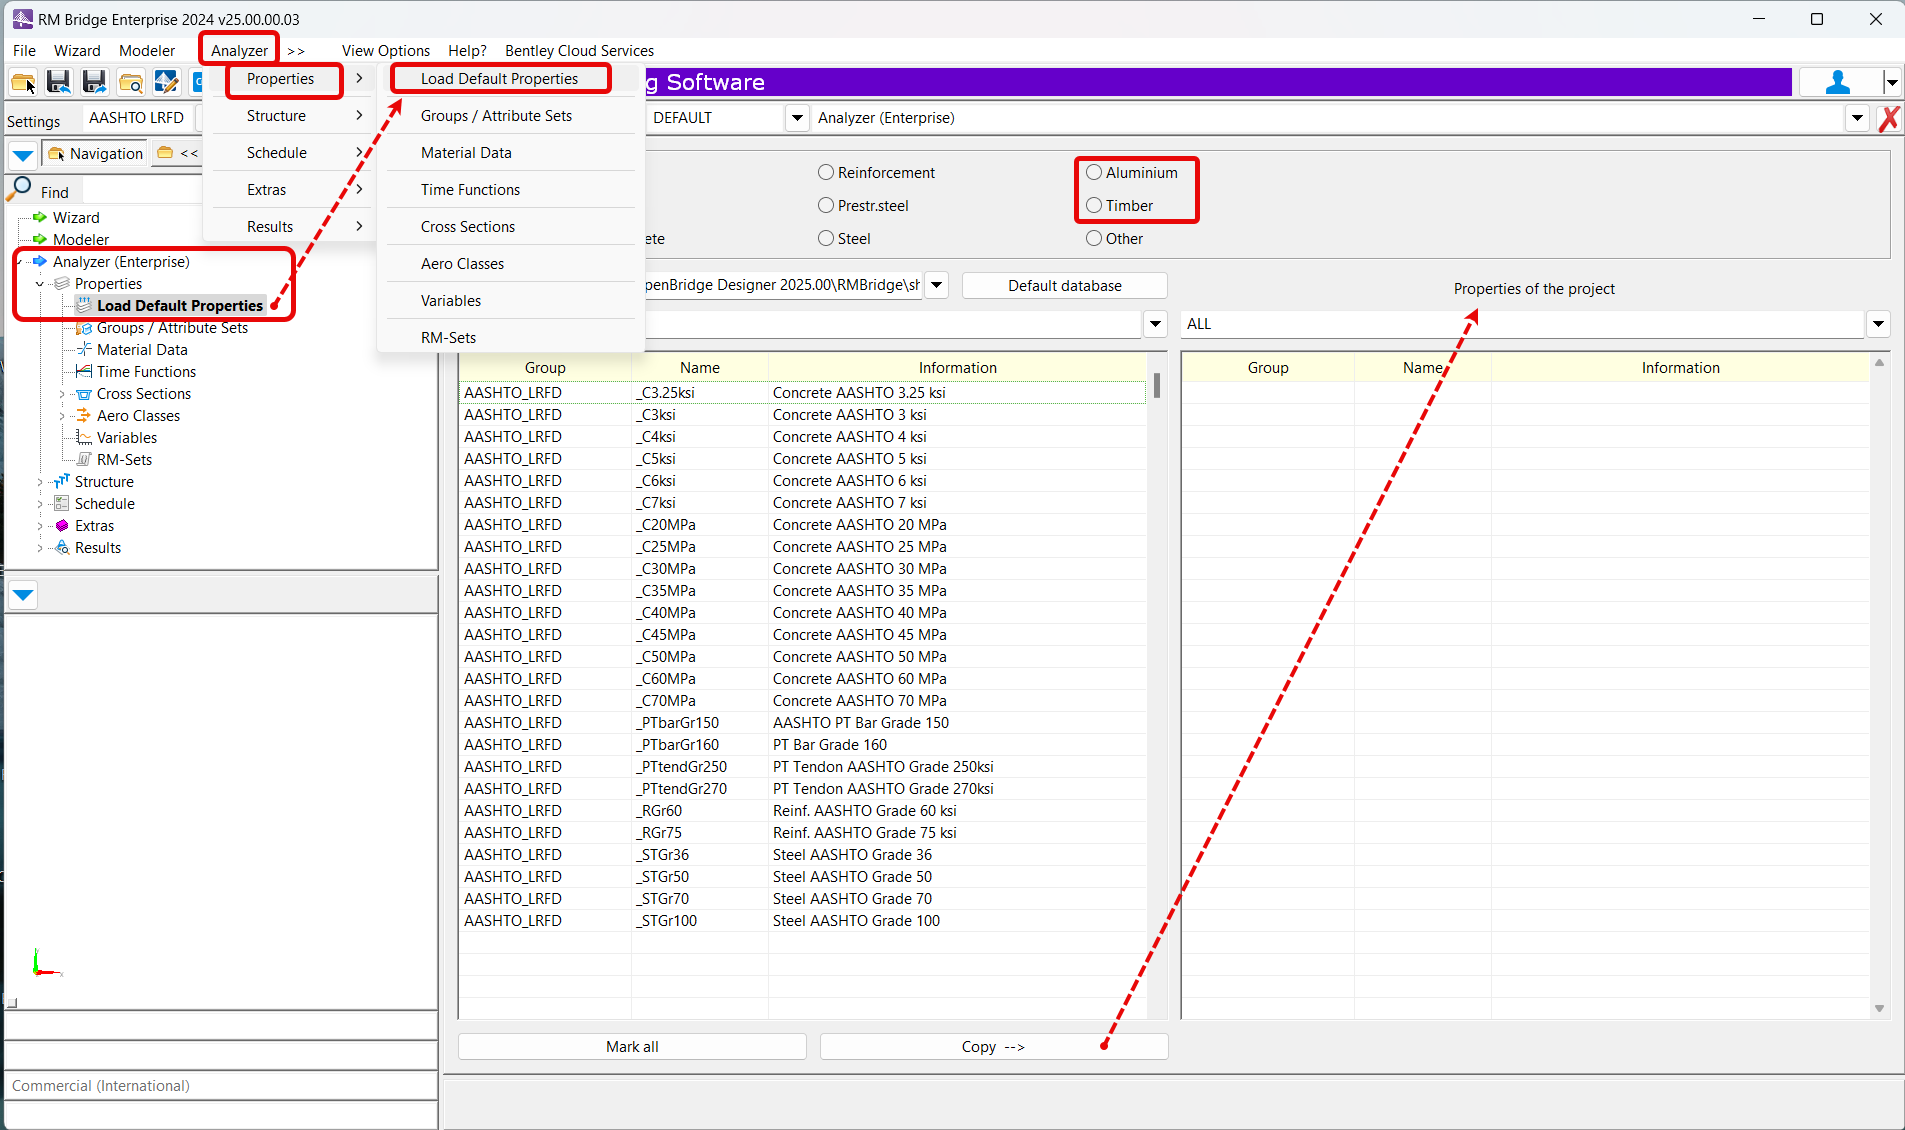Expand the Structure tree node
1905x1130 pixels.
tap(40, 482)
